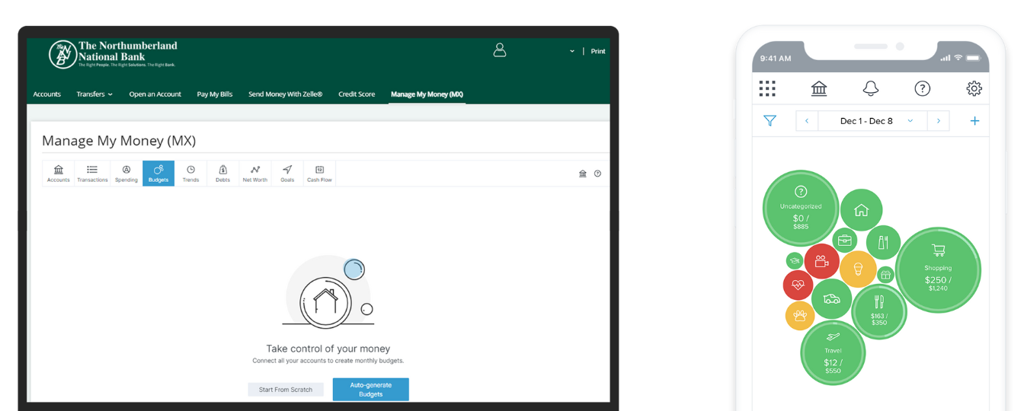Viewport: 1024px width, 411px height.
Task: Tap the small graduation cap bubble
Action: [x=795, y=261]
